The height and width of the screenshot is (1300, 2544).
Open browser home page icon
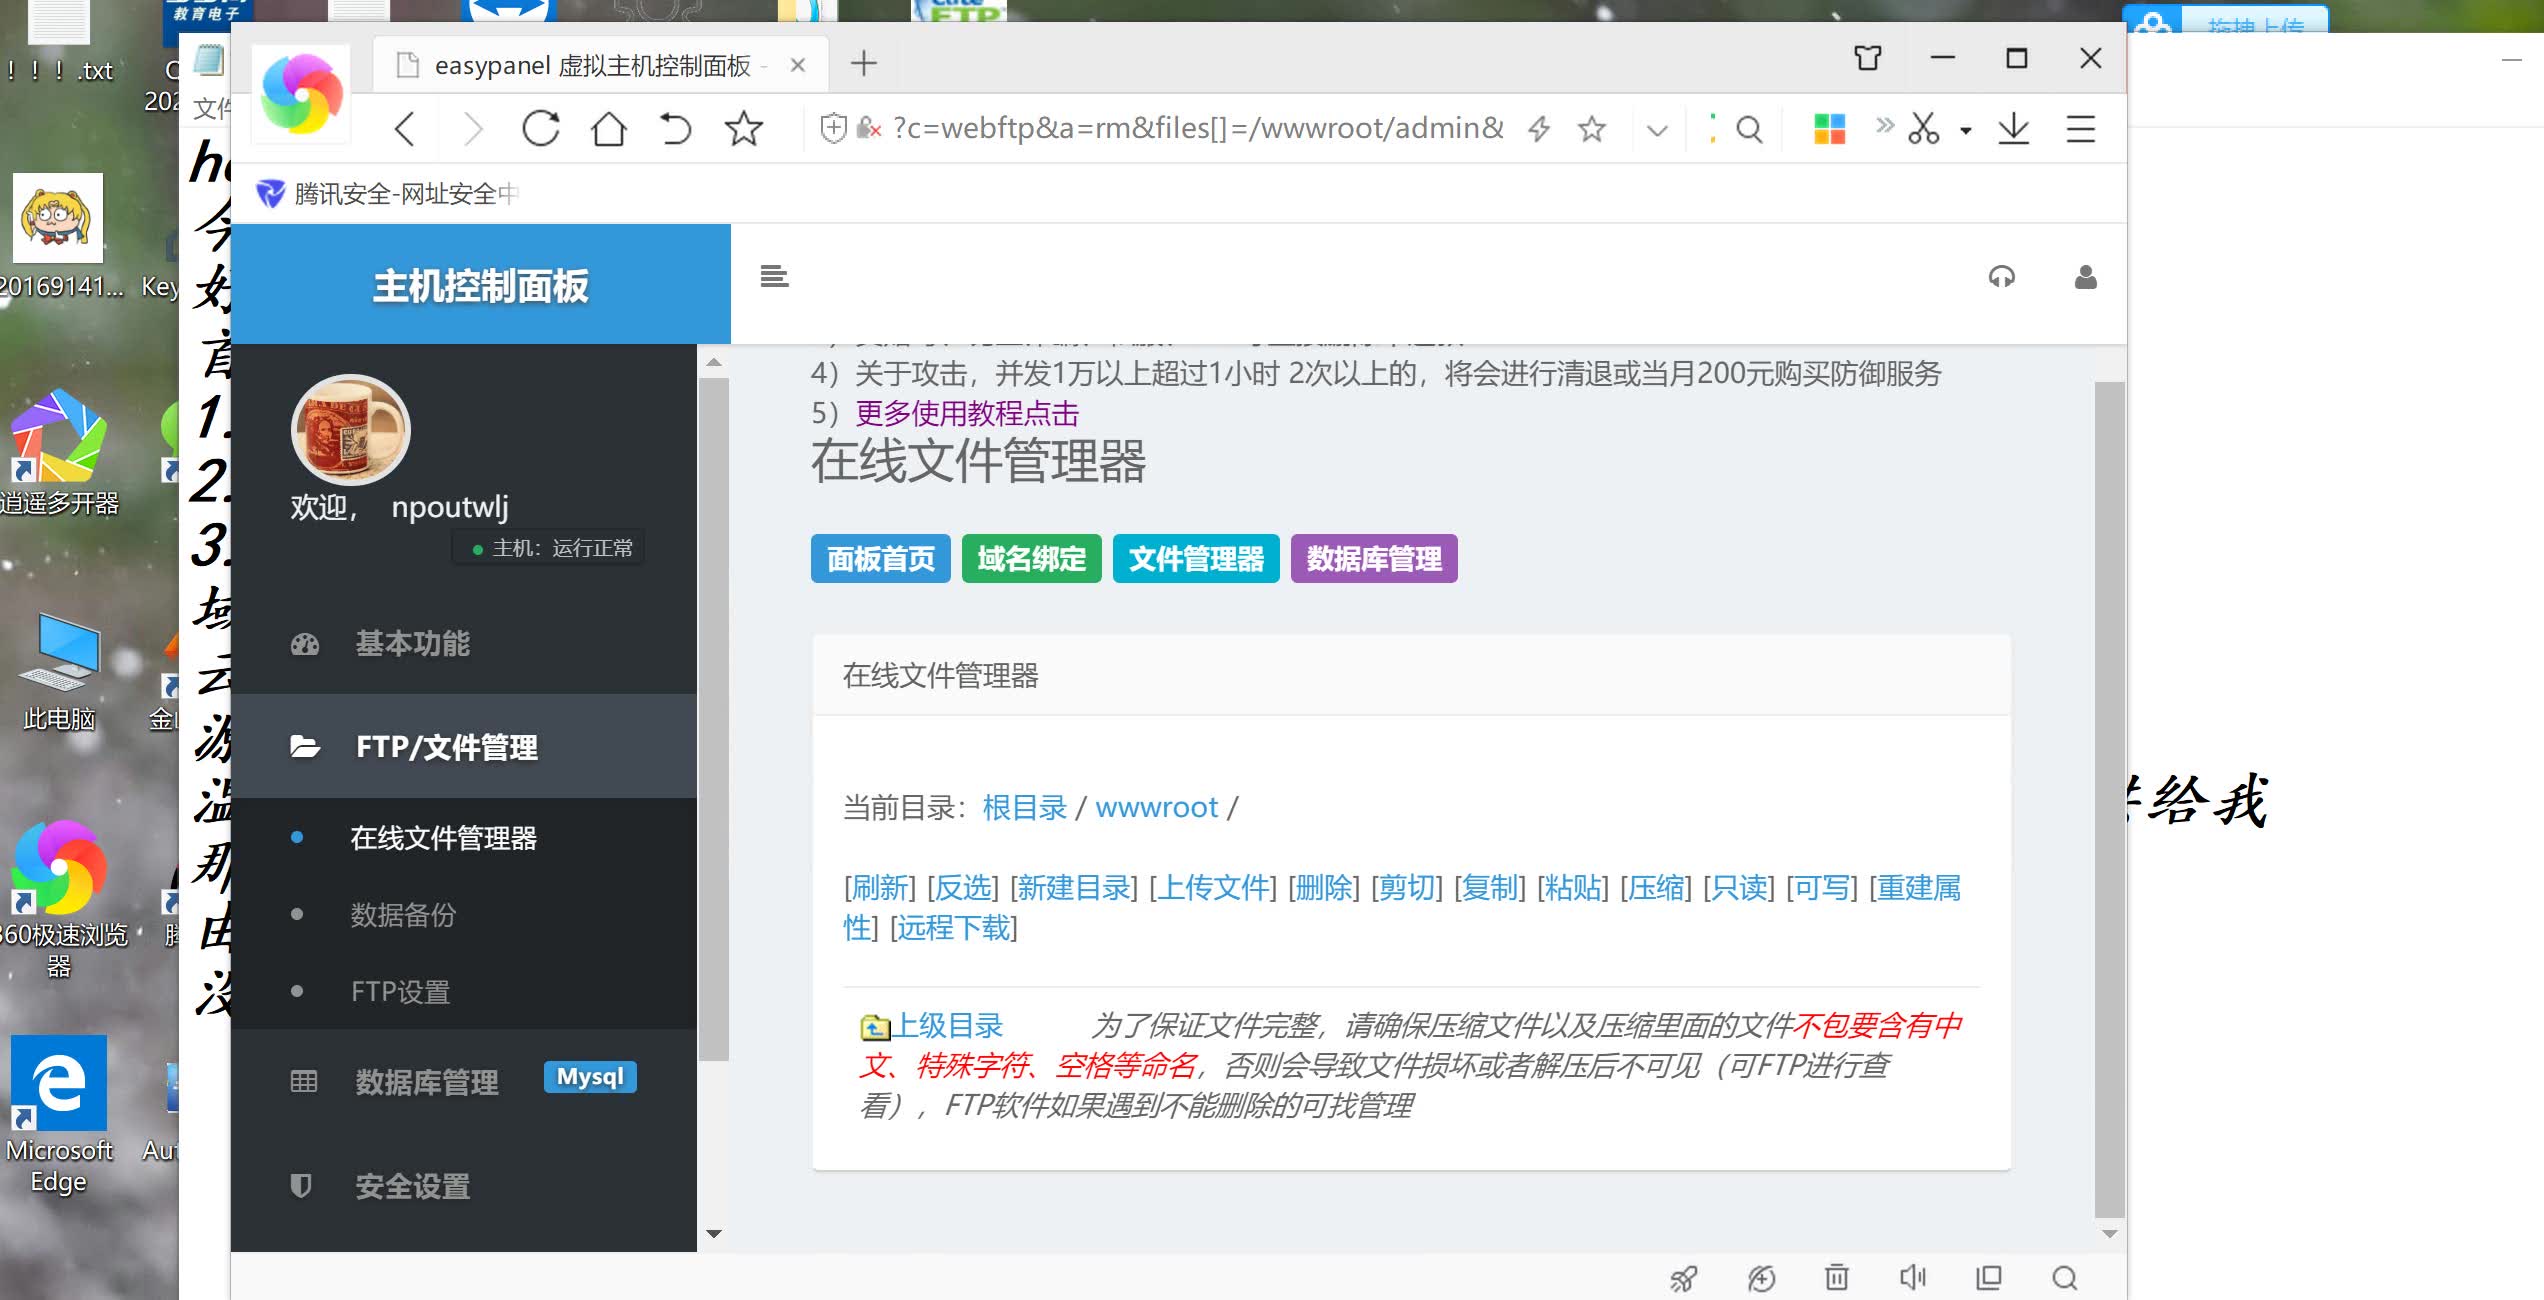pyautogui.click(x=609, y=129)
